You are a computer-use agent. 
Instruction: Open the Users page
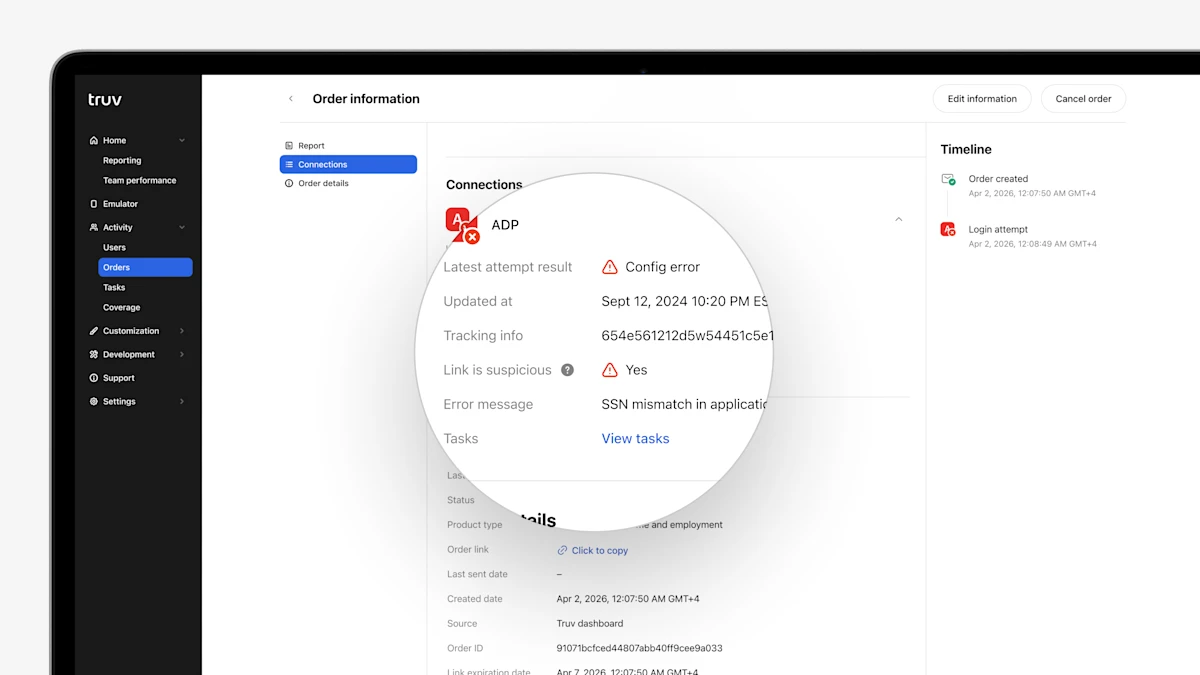pos(114,248)
